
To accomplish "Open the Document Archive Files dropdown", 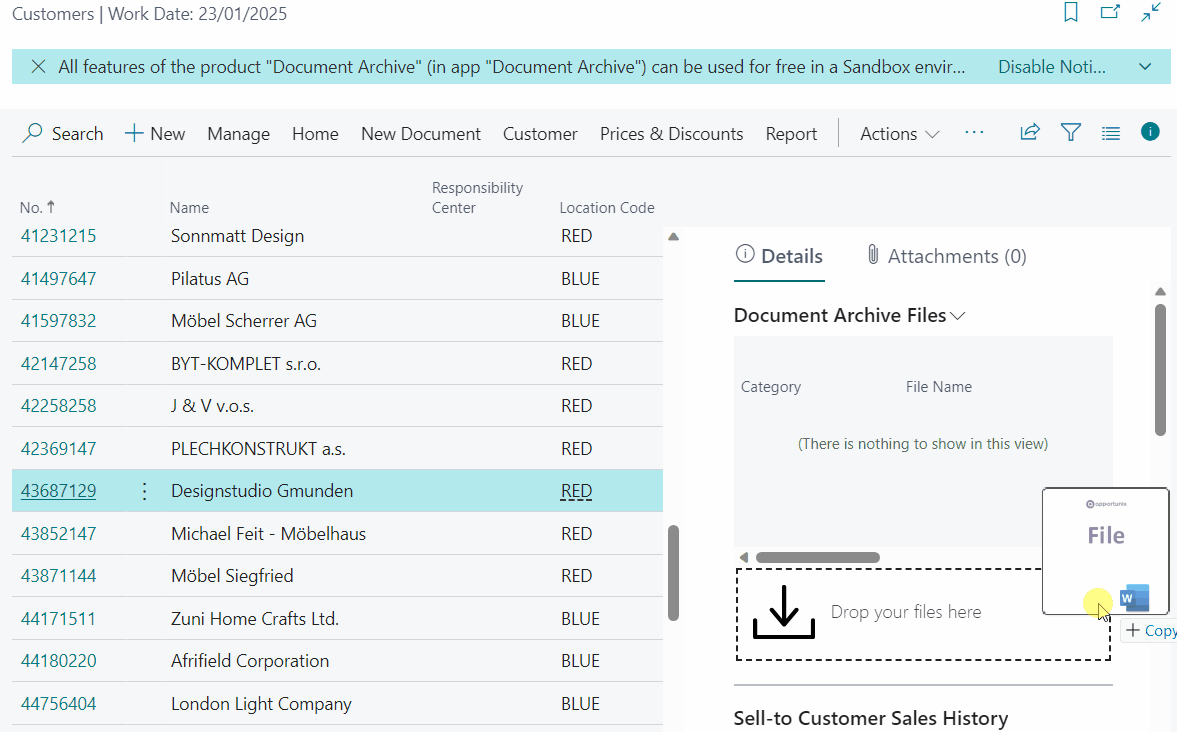I will 959,314.
